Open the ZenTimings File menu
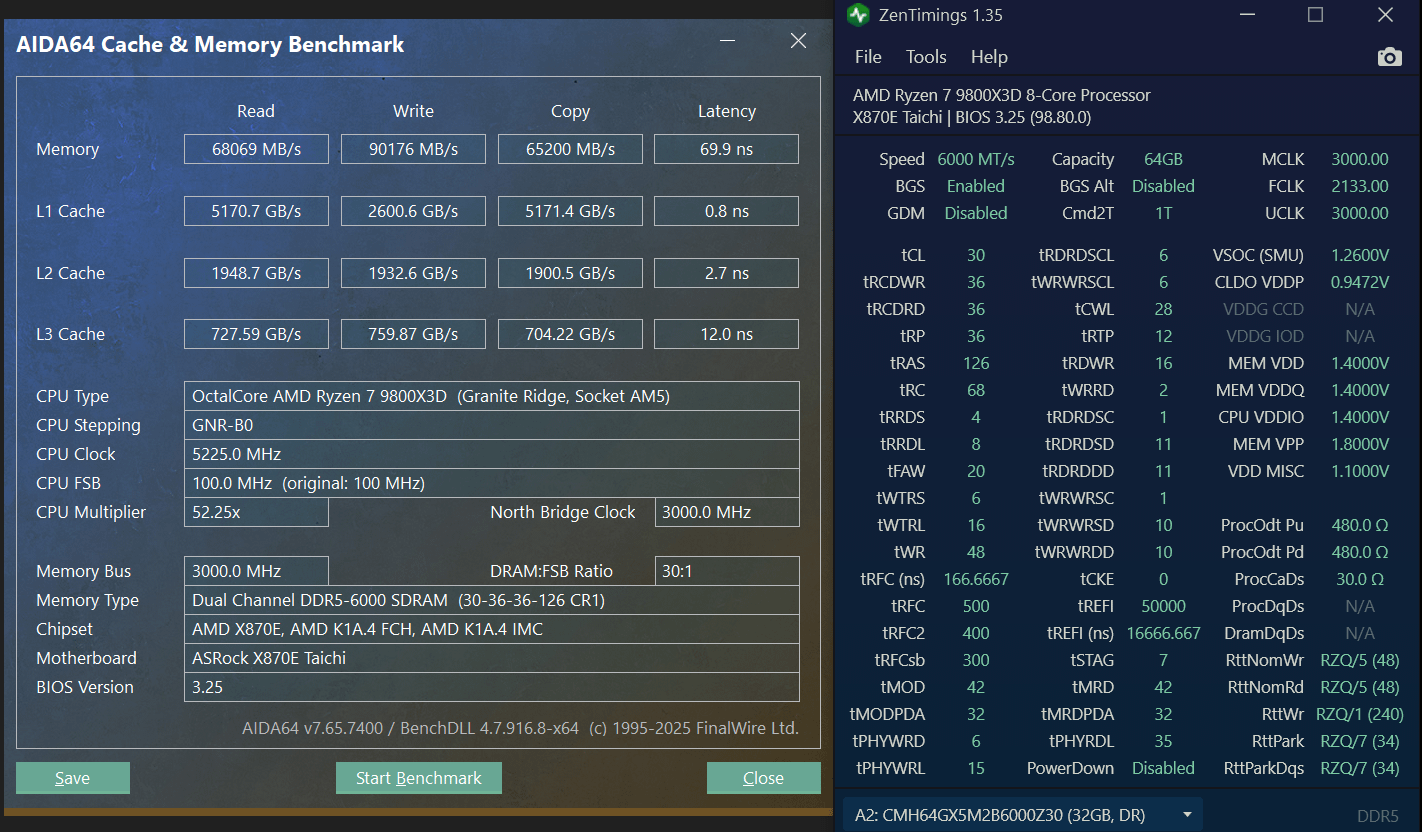This screenshot has width=1422, height=832. coord(868,57)
